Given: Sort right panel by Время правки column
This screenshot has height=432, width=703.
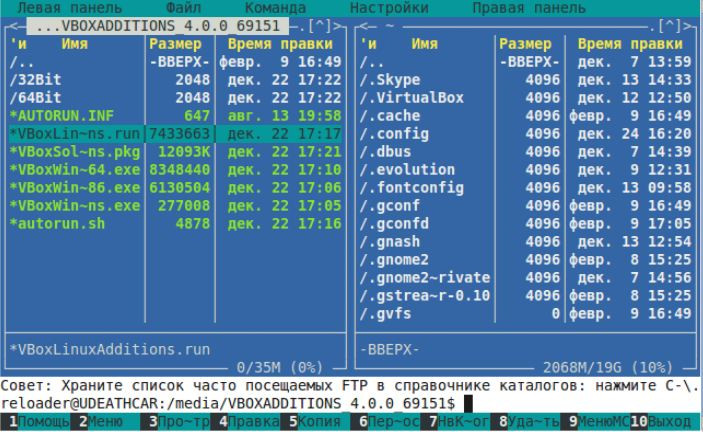Looking at the screenshot, I should pos(630,44).
